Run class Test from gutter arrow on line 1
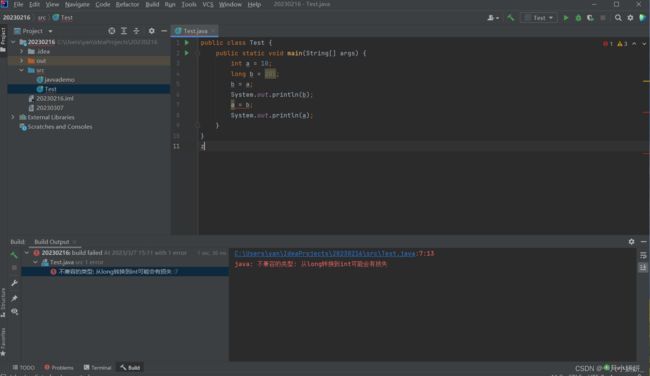Image resolution: width=650 pixels, height=376 pixels. (x=187, y=42)
